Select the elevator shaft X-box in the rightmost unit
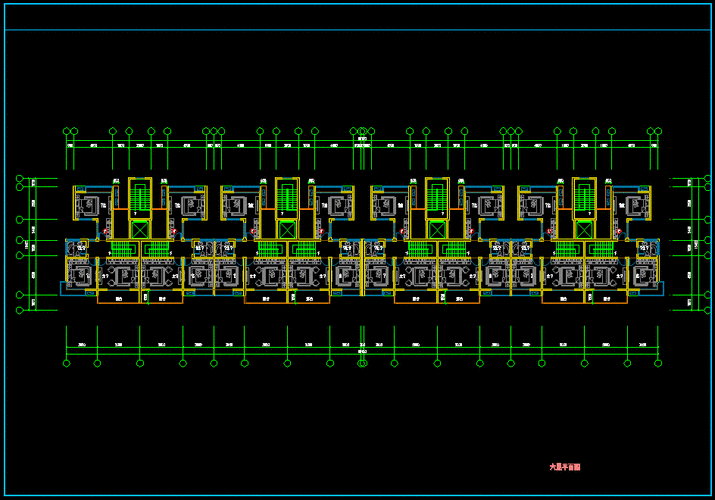 (584, 229)
